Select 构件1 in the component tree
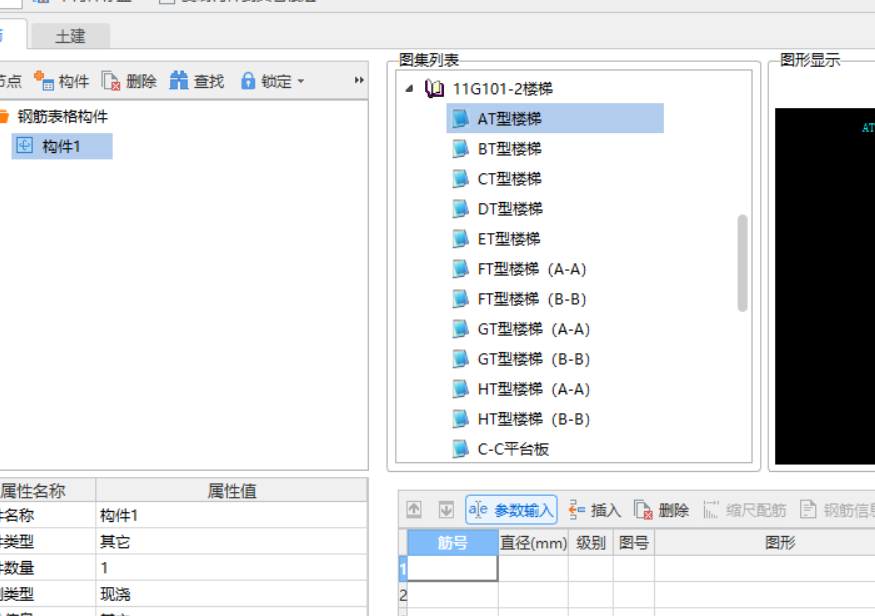The height and width of the screenshot is (616, 875). coord(62,146)
